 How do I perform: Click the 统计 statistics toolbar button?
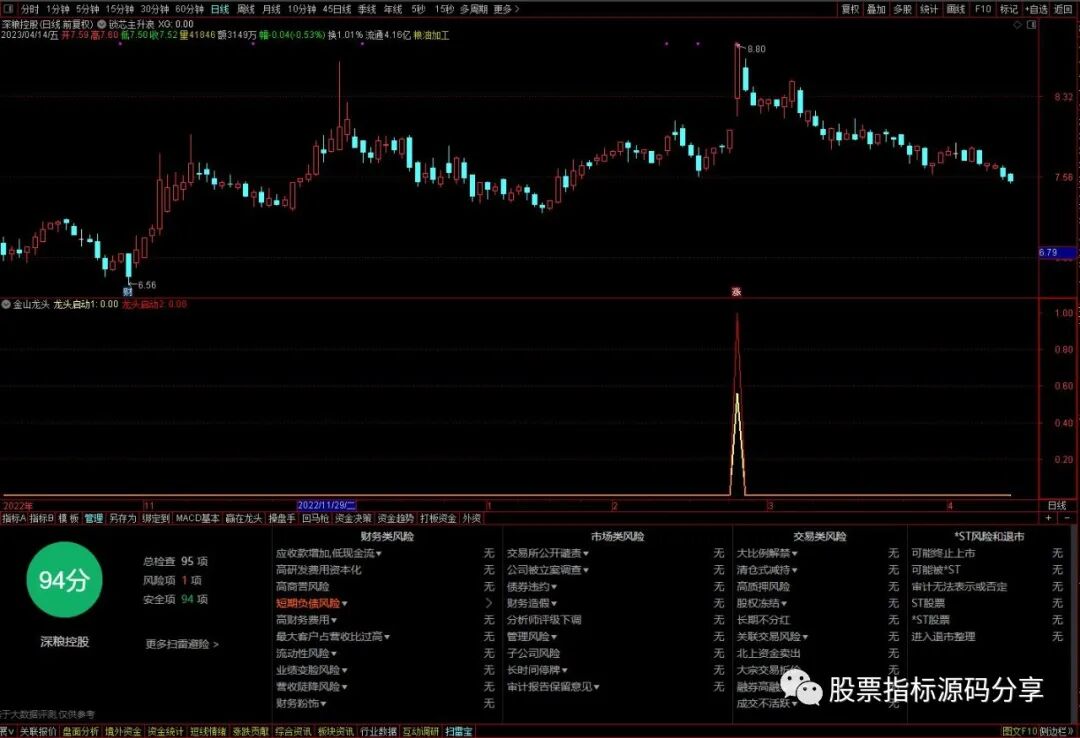pos(929,9)
